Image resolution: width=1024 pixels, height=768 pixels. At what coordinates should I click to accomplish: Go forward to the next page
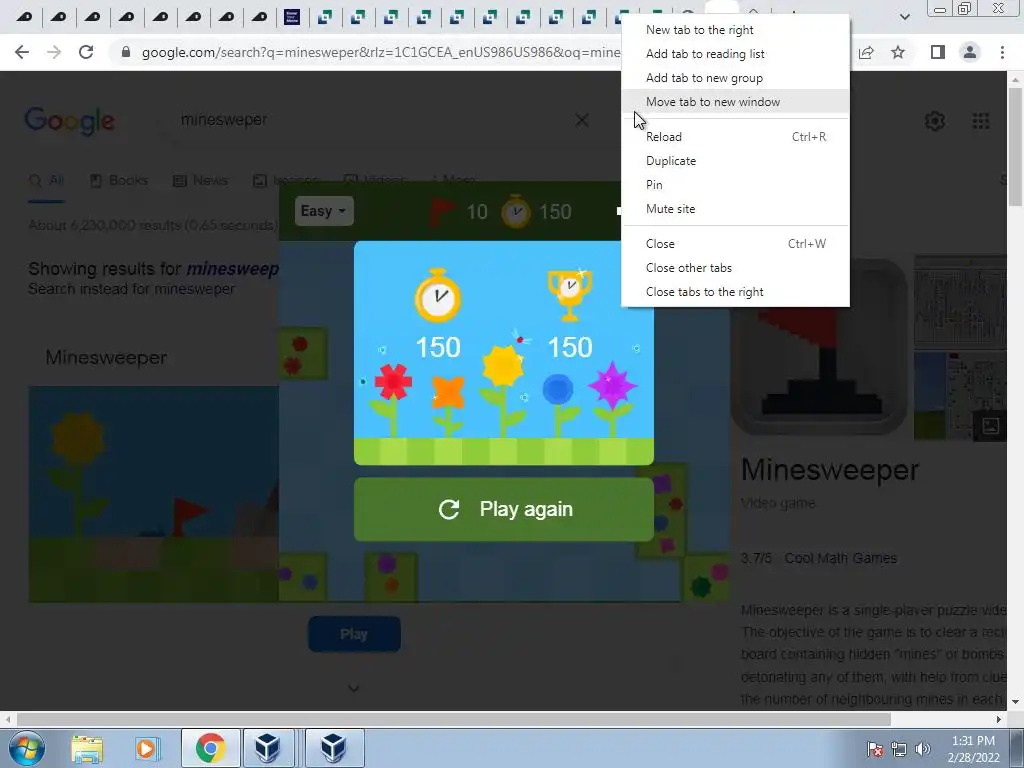pyautogui.click(x=54, y=52)
